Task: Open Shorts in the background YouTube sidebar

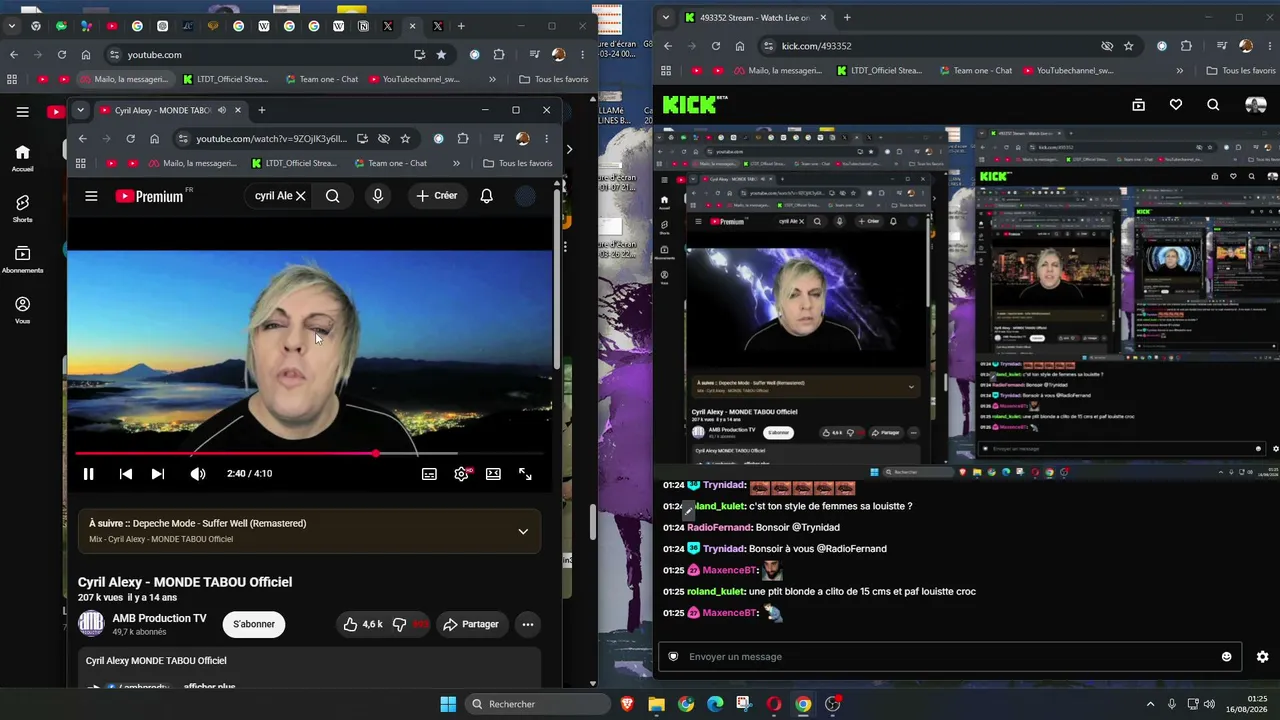Action: tap(22, 208)
